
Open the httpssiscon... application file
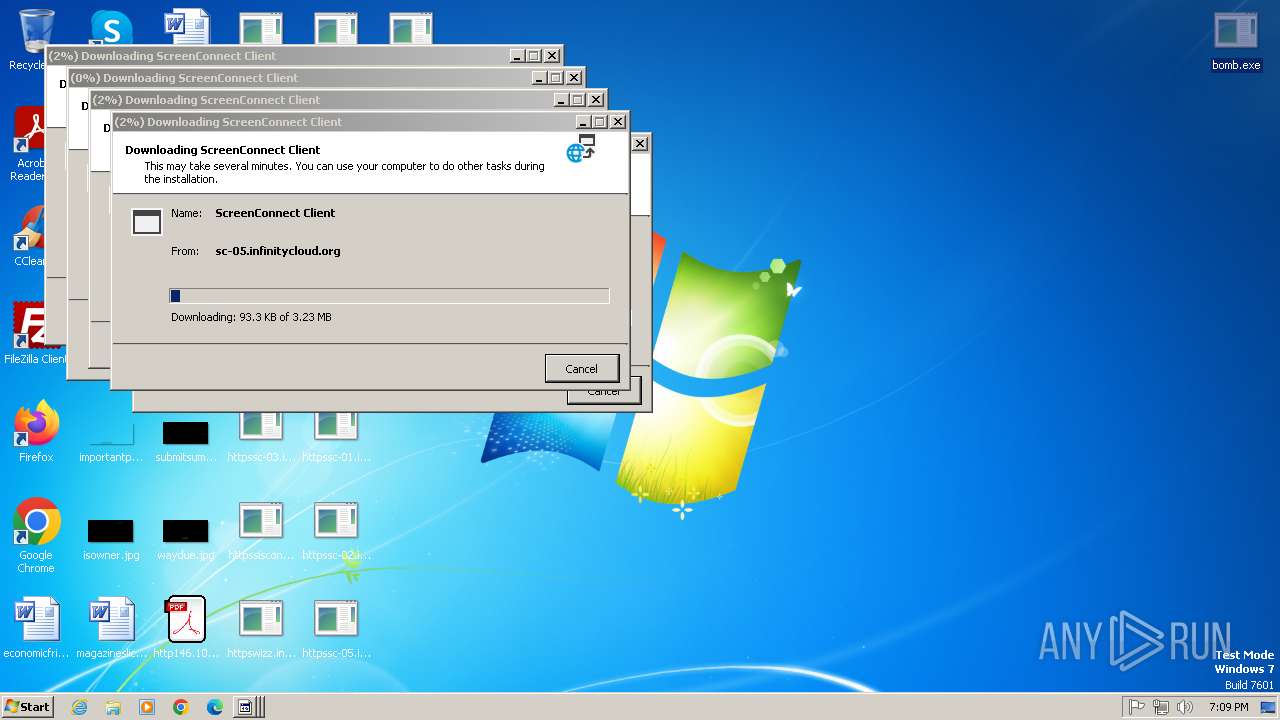click(x=261, y=532)
